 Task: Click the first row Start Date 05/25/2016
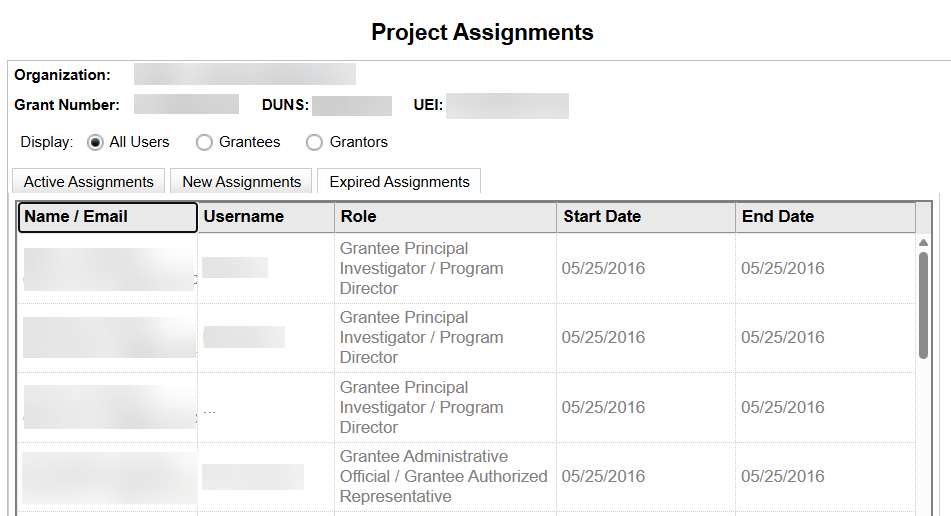tap(603, 268)
